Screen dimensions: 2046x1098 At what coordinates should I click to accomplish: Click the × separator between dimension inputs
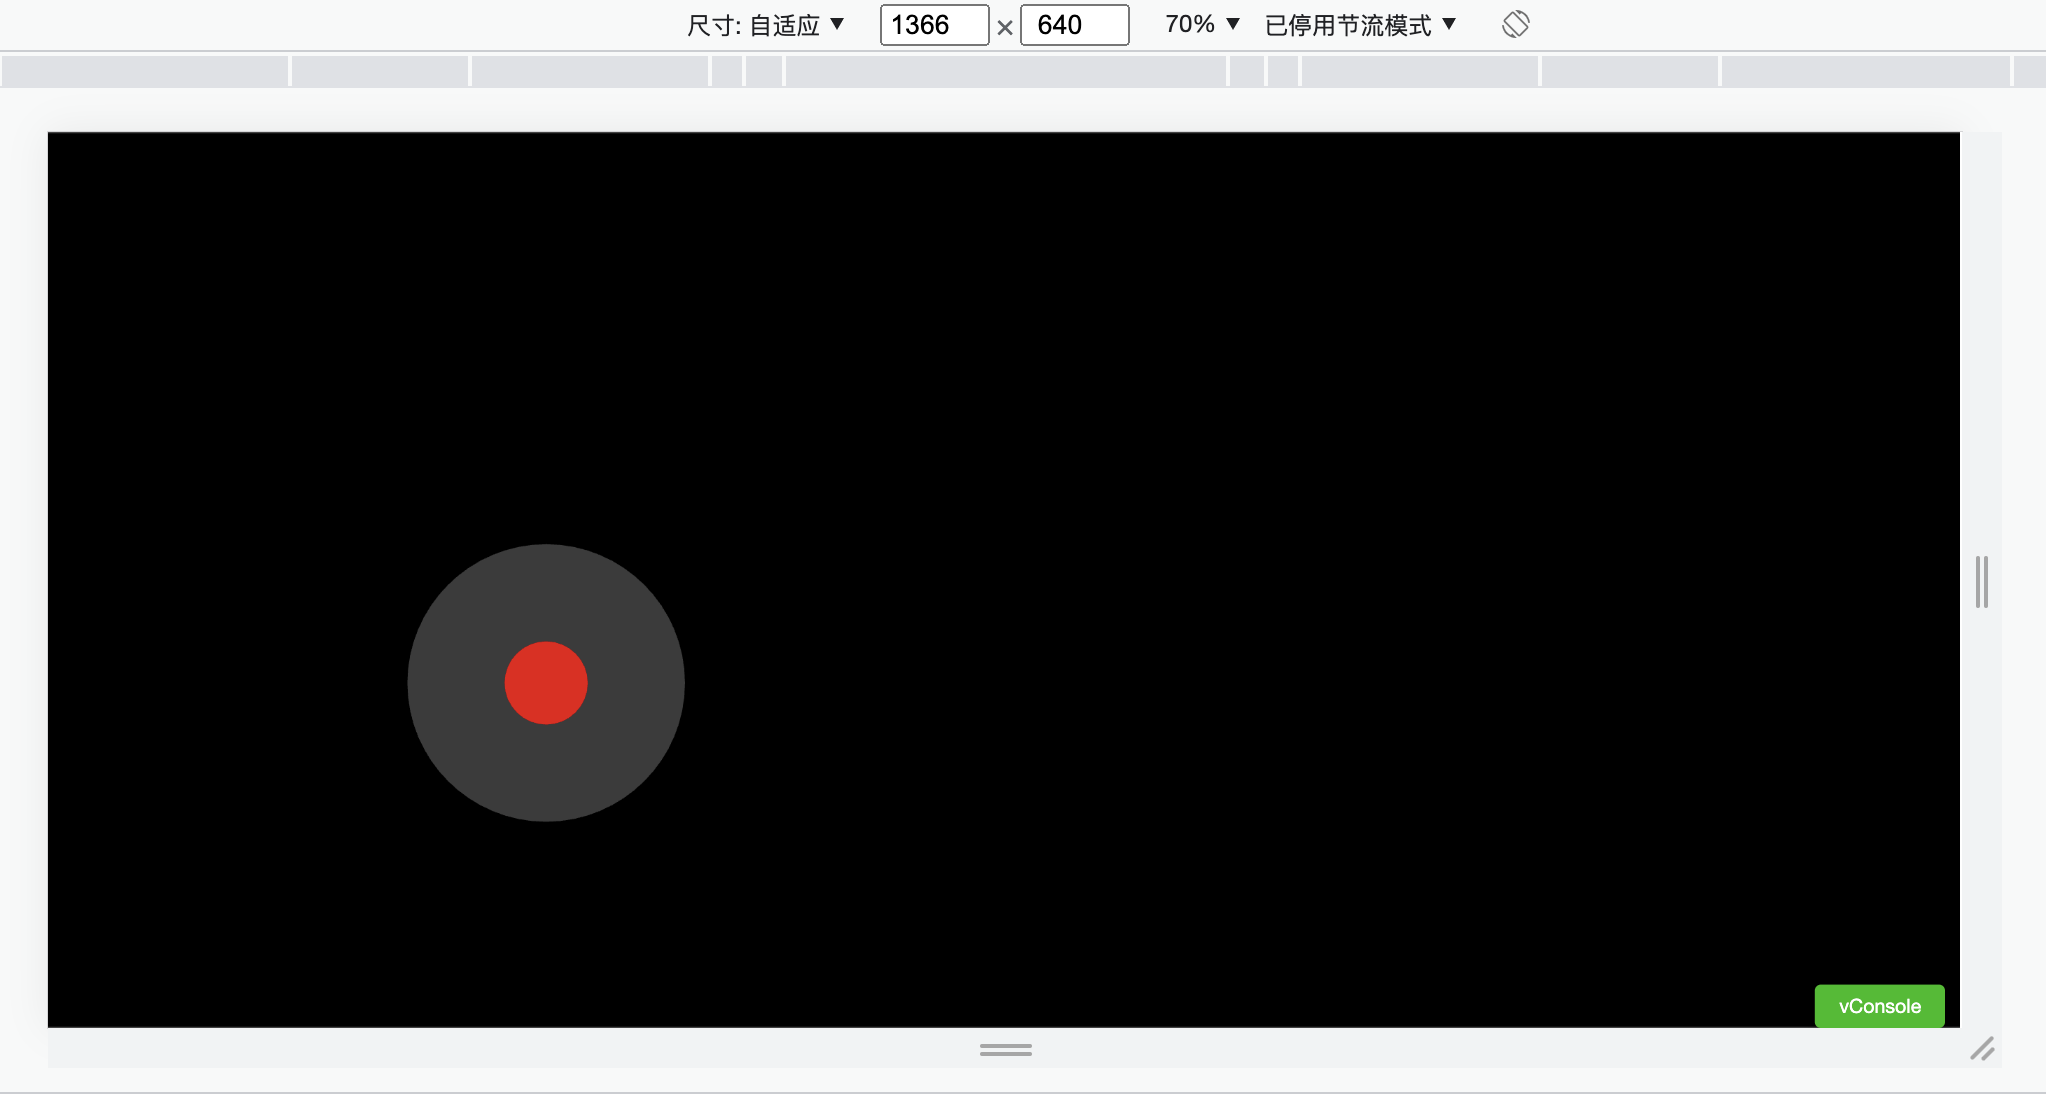pyautogui.click(x=1005, y=27)
